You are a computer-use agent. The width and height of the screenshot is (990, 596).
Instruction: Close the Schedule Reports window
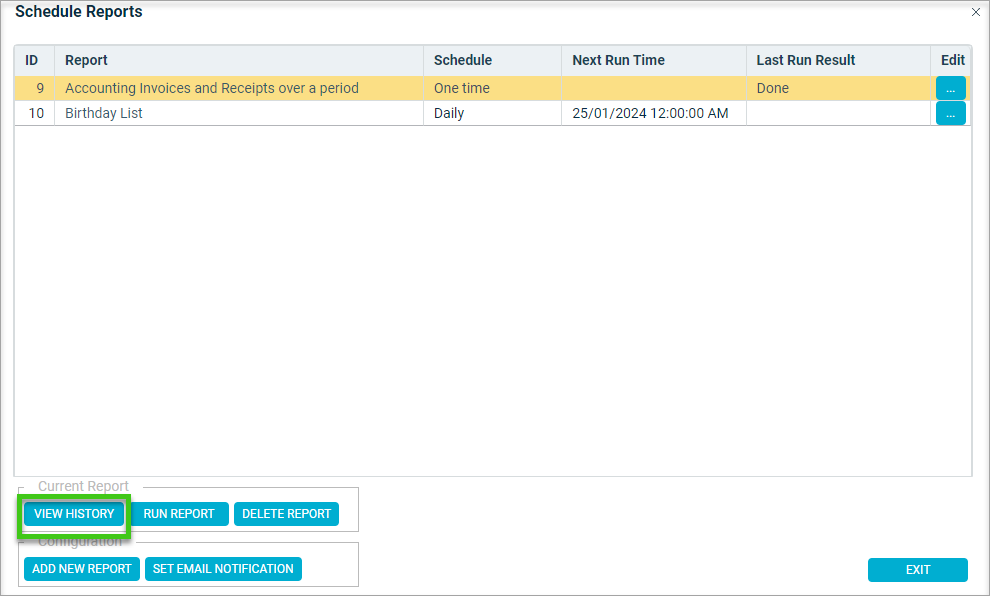tap(975, 12)
